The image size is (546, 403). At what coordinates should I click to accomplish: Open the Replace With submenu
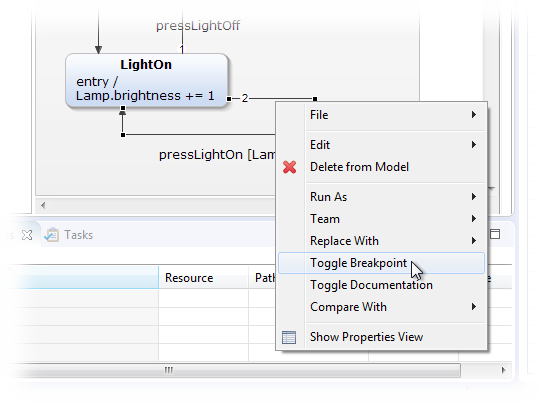pos(381,241)
